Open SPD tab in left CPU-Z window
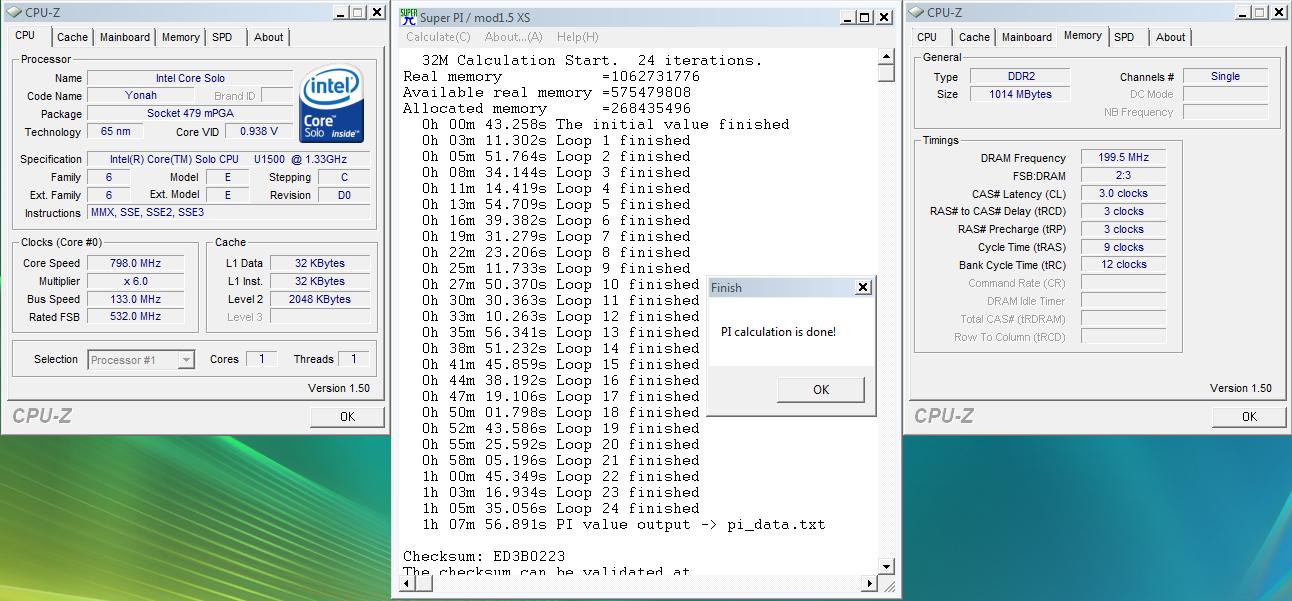The height and width of the screenshot is (601, 1292). (x=222, y=37)
